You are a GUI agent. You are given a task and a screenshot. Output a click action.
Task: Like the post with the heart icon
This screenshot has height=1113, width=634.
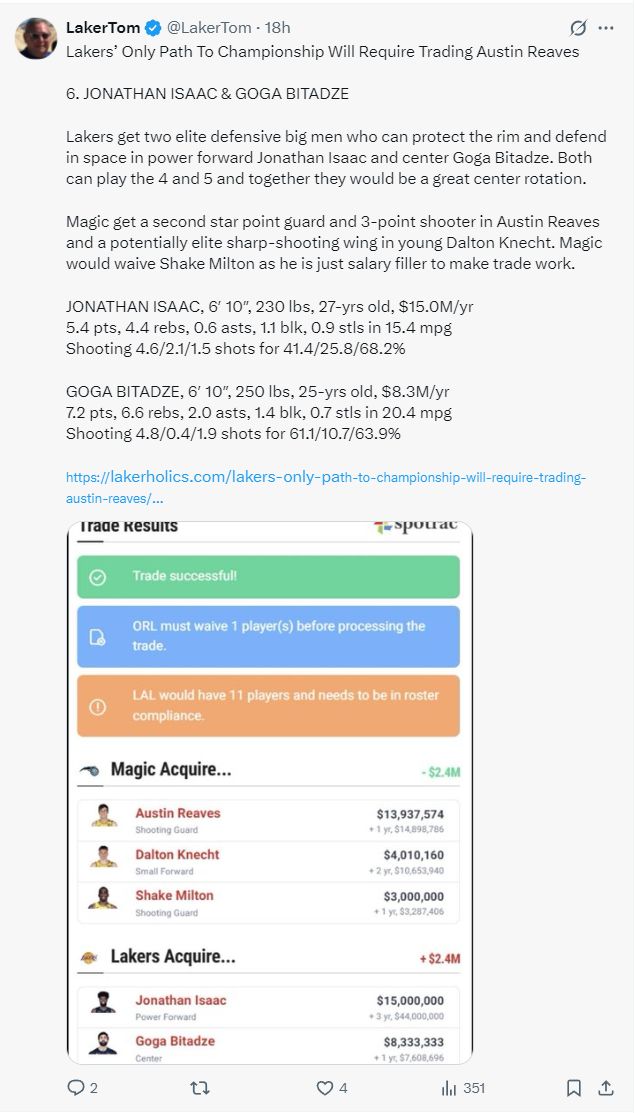coord(324,1087)
